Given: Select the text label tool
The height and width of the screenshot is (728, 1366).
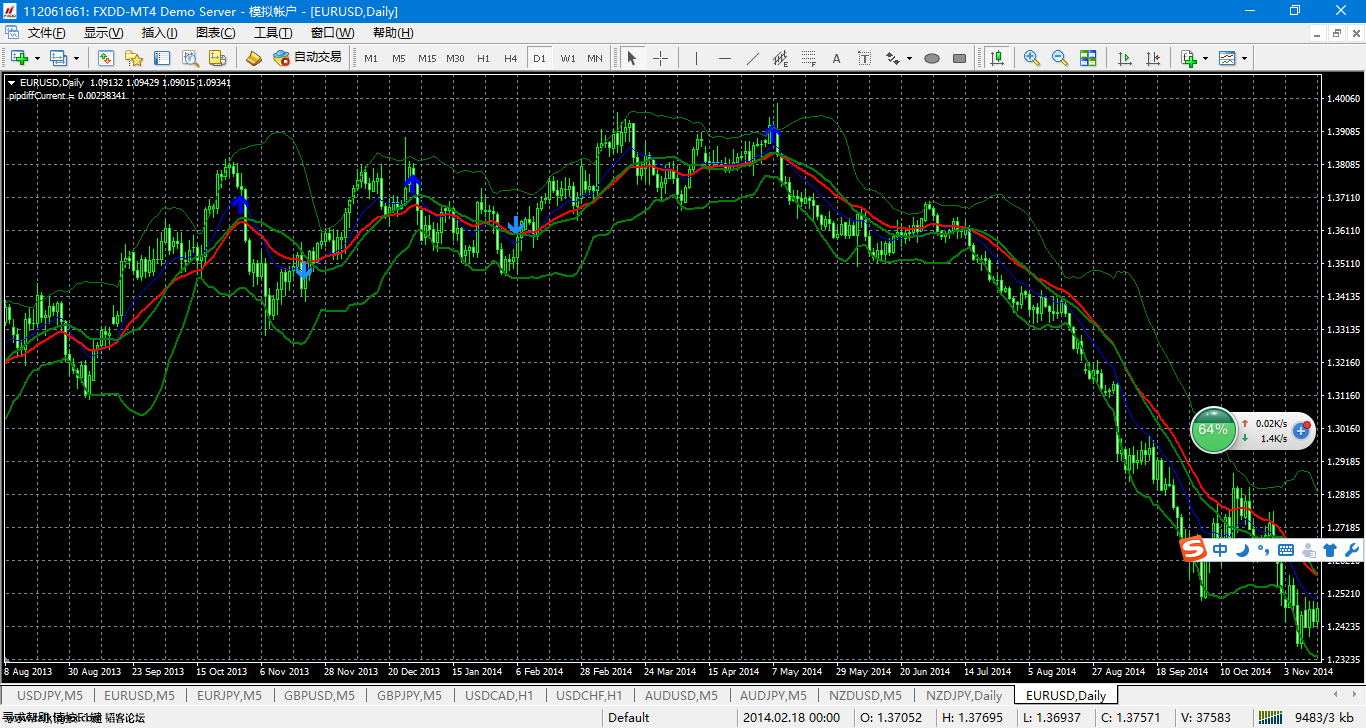Looking at the screenshot, I should (865, 58).
